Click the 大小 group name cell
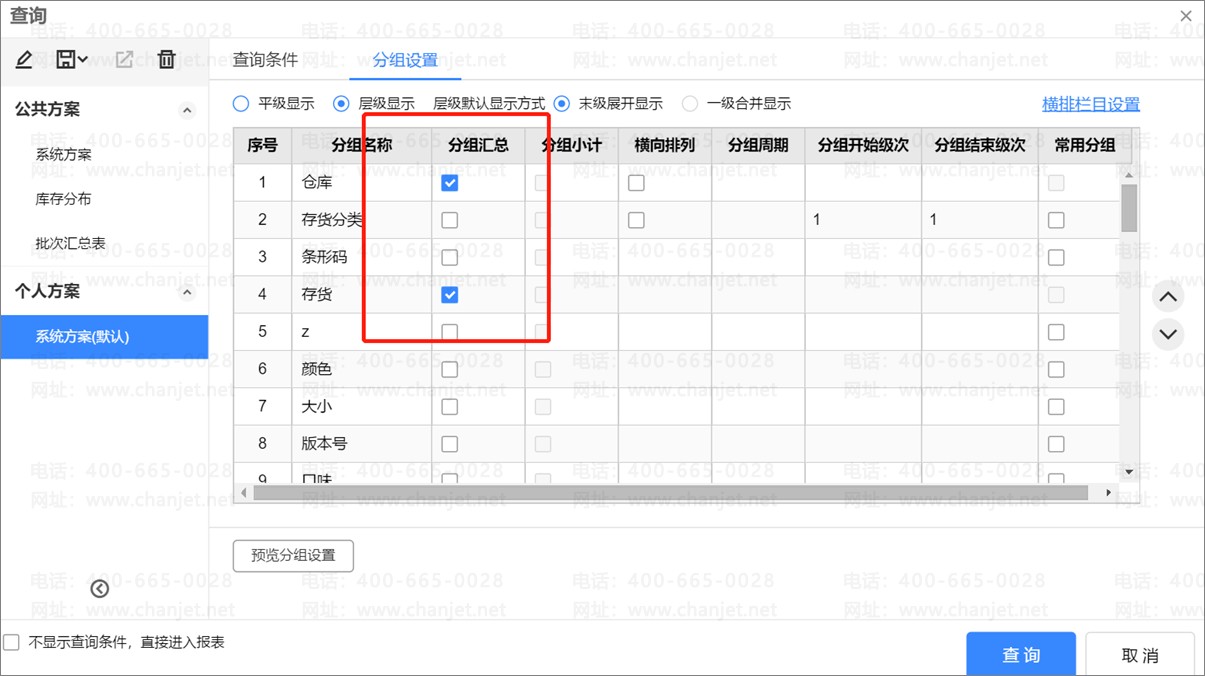The height and width of the screenshot is (676, 1205). tap(362, 407)
